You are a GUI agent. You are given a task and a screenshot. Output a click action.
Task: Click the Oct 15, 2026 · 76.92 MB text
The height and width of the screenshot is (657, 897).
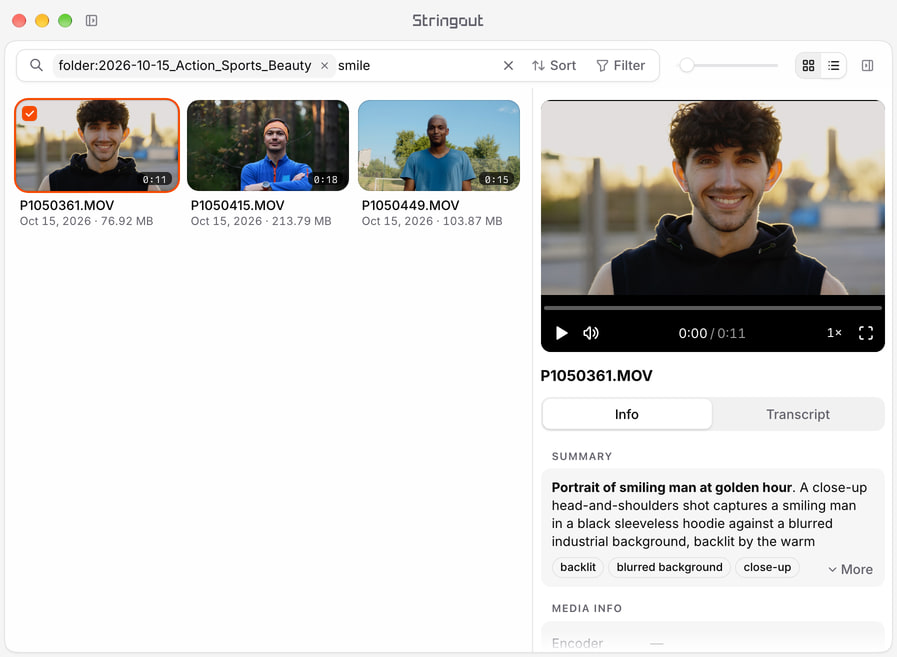click(x=86, y=221)
